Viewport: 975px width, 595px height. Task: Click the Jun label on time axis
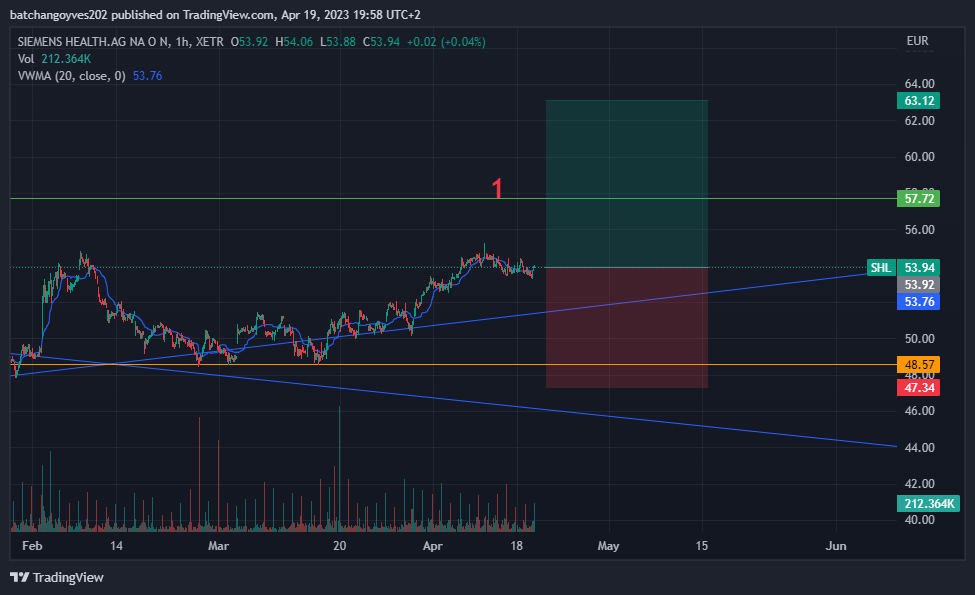pyautogui.click(x=836, y=546)
